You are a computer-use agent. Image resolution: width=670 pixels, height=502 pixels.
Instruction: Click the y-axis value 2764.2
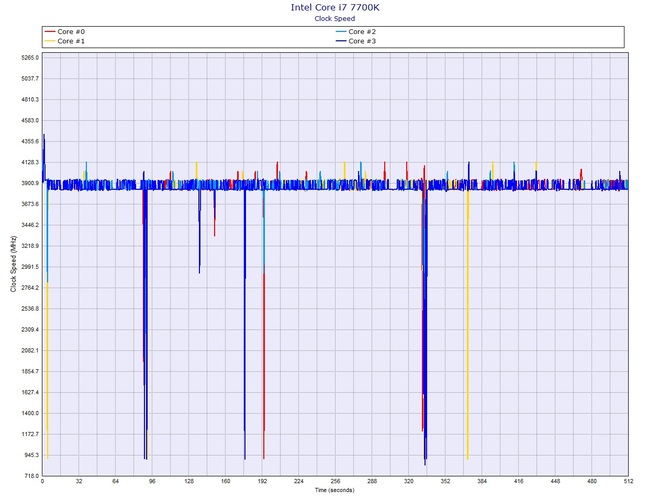point(30,288)
